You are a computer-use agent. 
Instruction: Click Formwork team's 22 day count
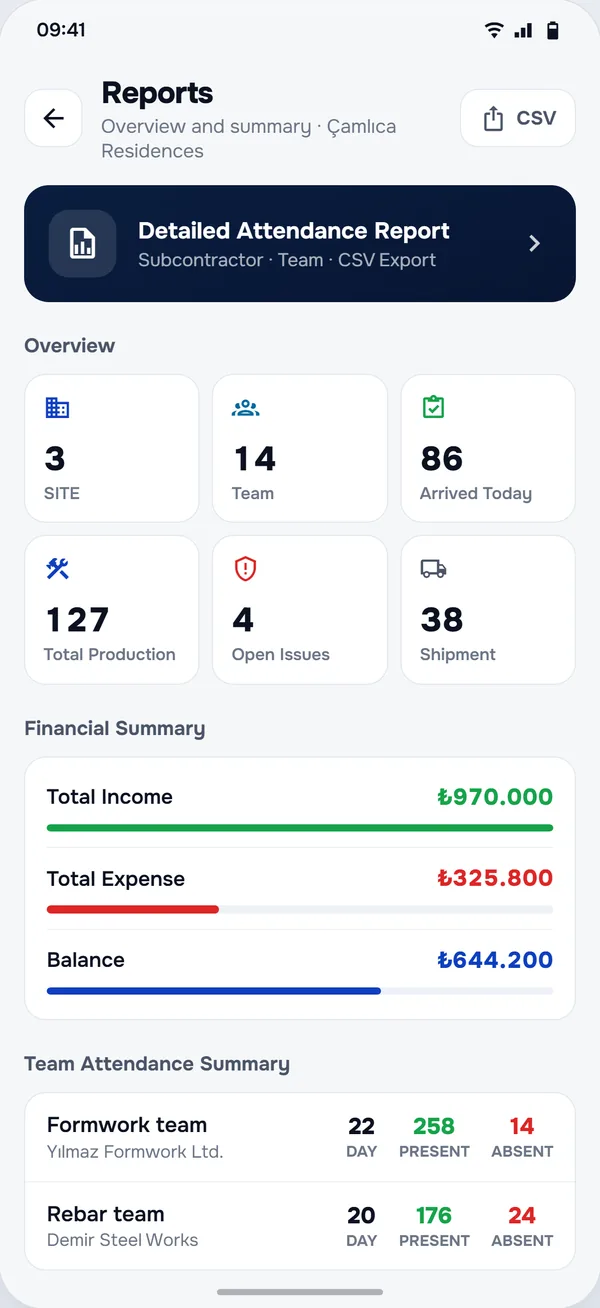tap(361, 1126)
